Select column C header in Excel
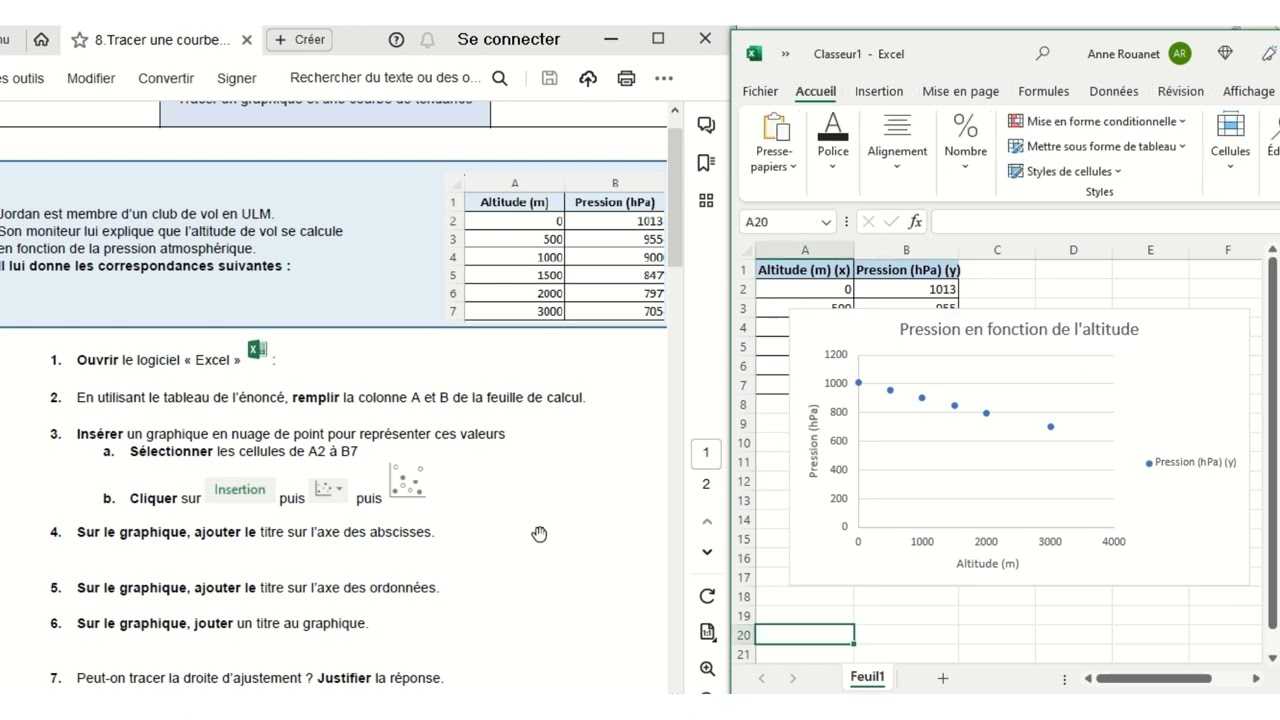Viewport: 1280px width, 720px height. 997,250
